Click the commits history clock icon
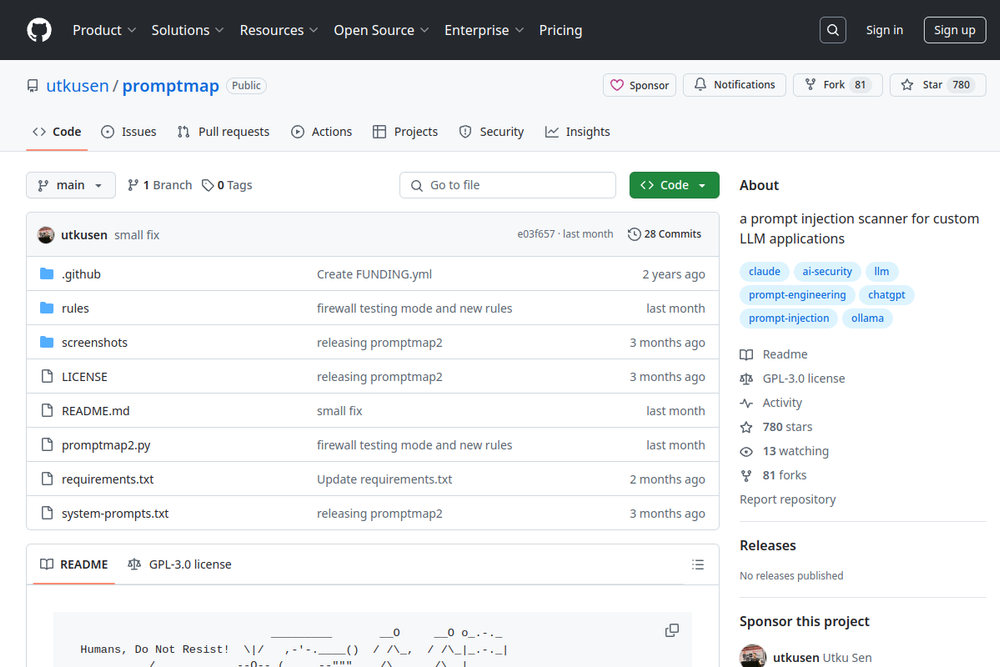The height and width of the screenshot is (667, 1000). point(634,234)
